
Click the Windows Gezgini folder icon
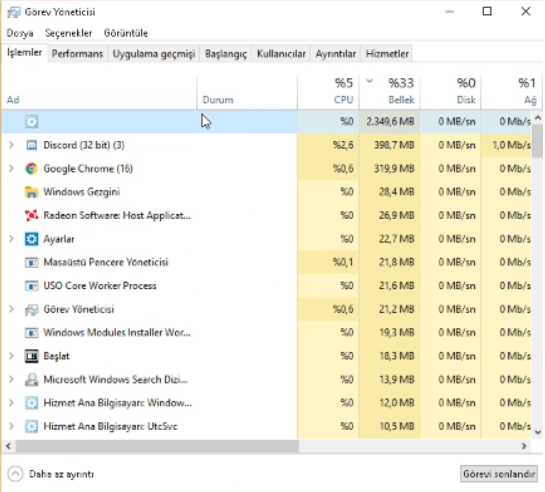pyautogui.click(x=31, y=192)
